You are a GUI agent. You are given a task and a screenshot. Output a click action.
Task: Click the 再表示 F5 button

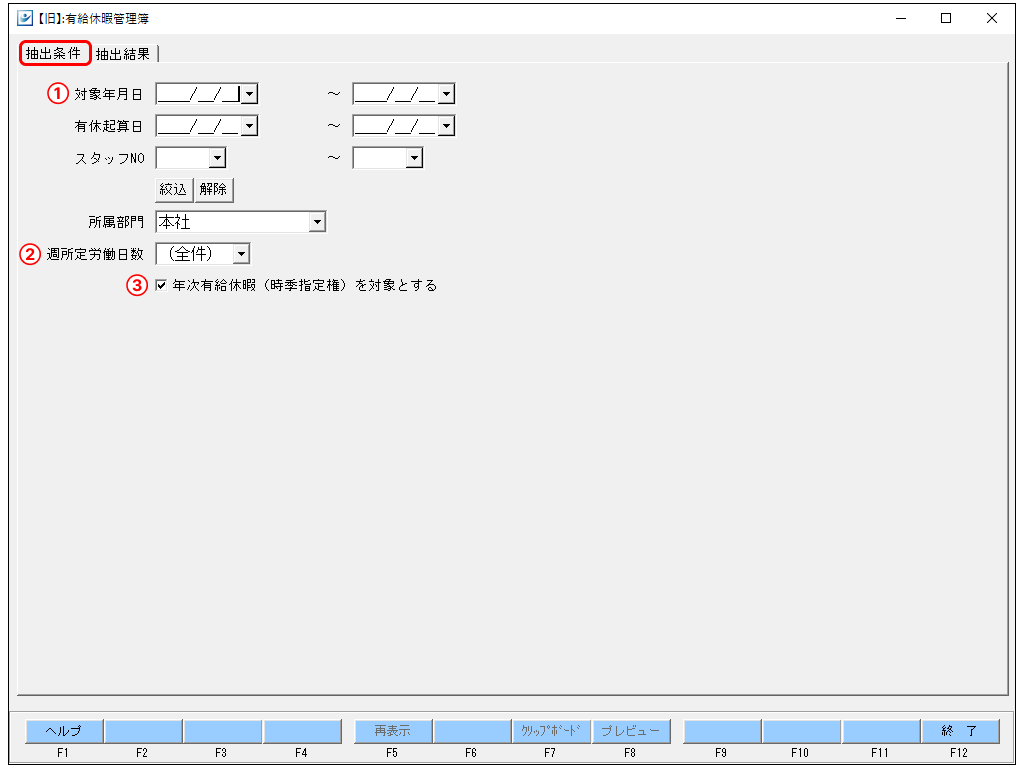point(392,731)
